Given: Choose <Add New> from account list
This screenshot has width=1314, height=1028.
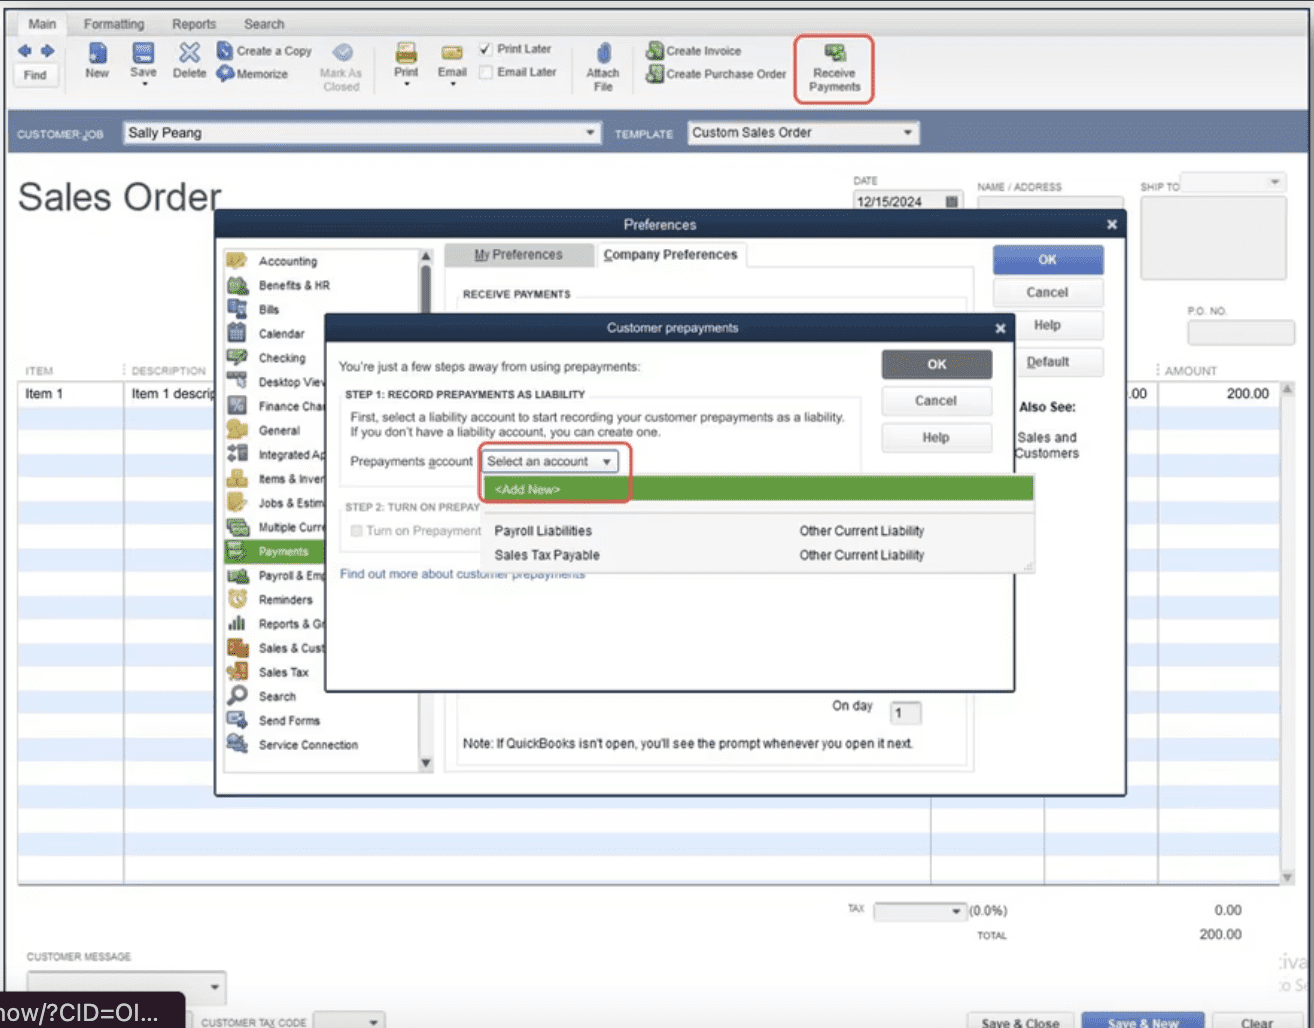Looking at the screenshot, I should pyautogui.click(x=527, y=489).
